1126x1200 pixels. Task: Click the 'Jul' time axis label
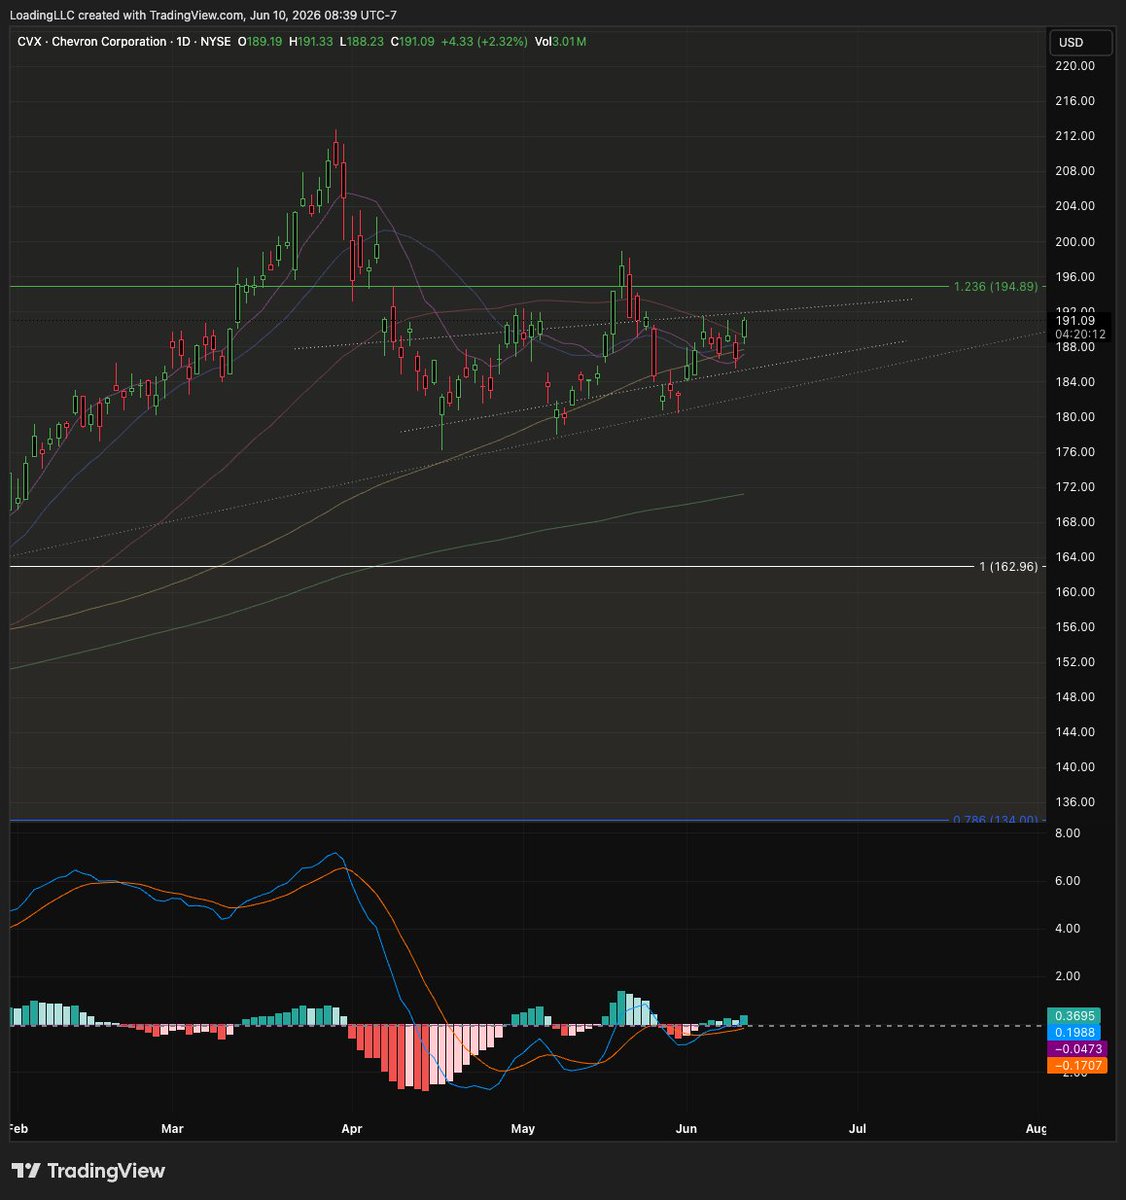[857, 1129]
